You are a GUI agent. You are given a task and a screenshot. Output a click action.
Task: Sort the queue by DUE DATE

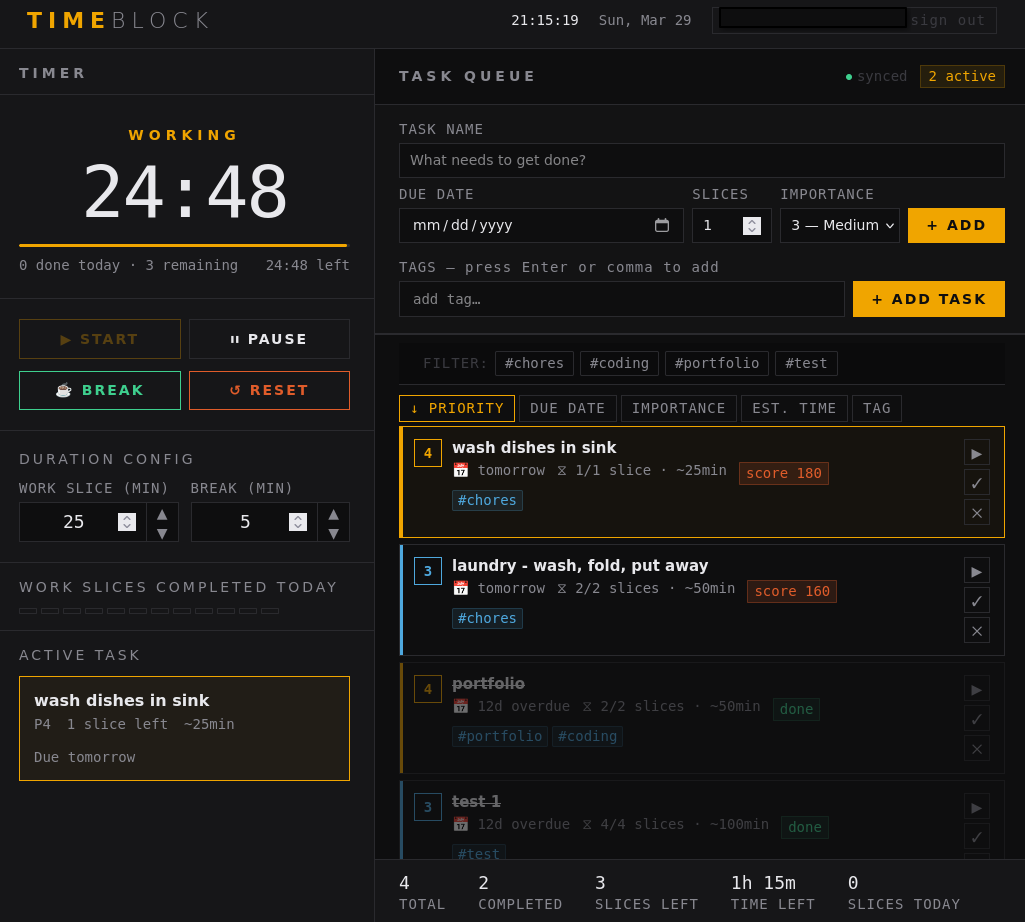567,408
